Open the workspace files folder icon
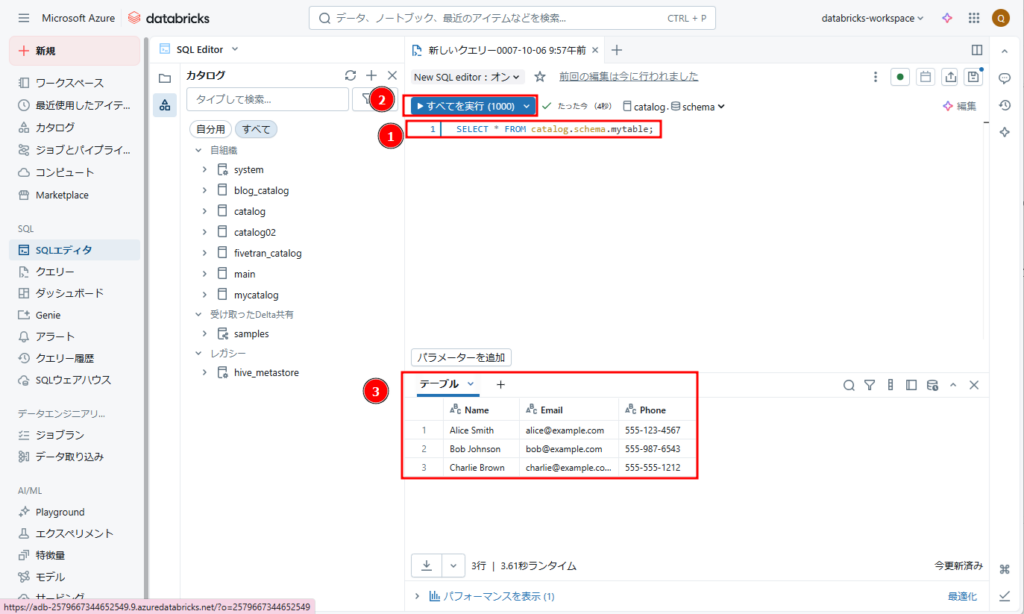The height and width of the screenshot is (614, 1024). pyautogui.click(x=165, y=77)
